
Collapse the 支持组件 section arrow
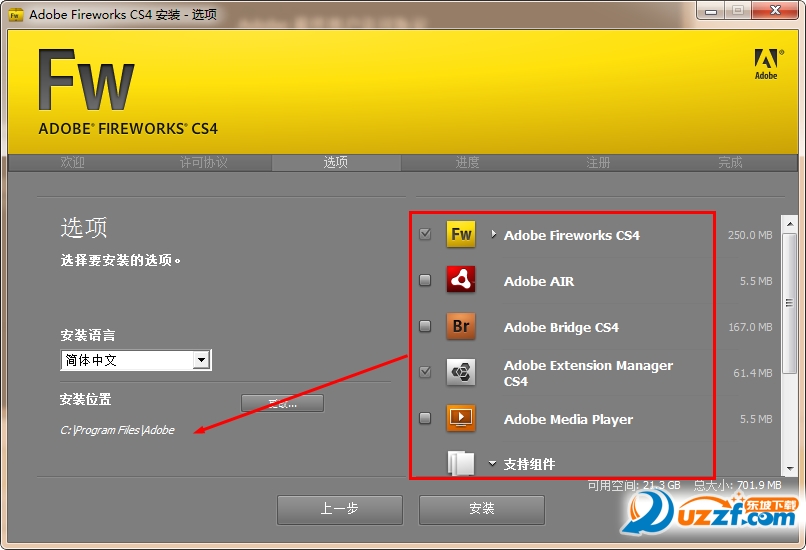coord(492,464)
